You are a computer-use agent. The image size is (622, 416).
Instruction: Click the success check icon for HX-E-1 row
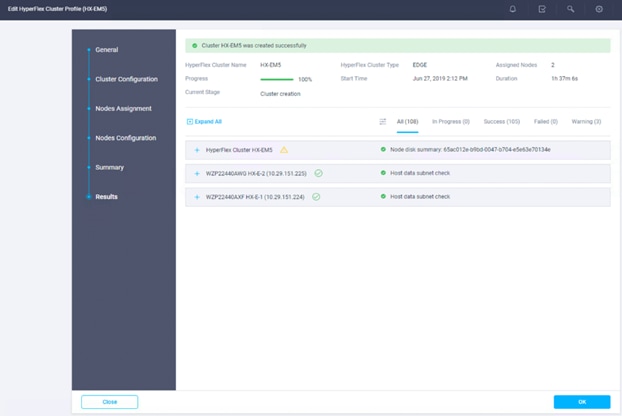(x=316, y=197)
